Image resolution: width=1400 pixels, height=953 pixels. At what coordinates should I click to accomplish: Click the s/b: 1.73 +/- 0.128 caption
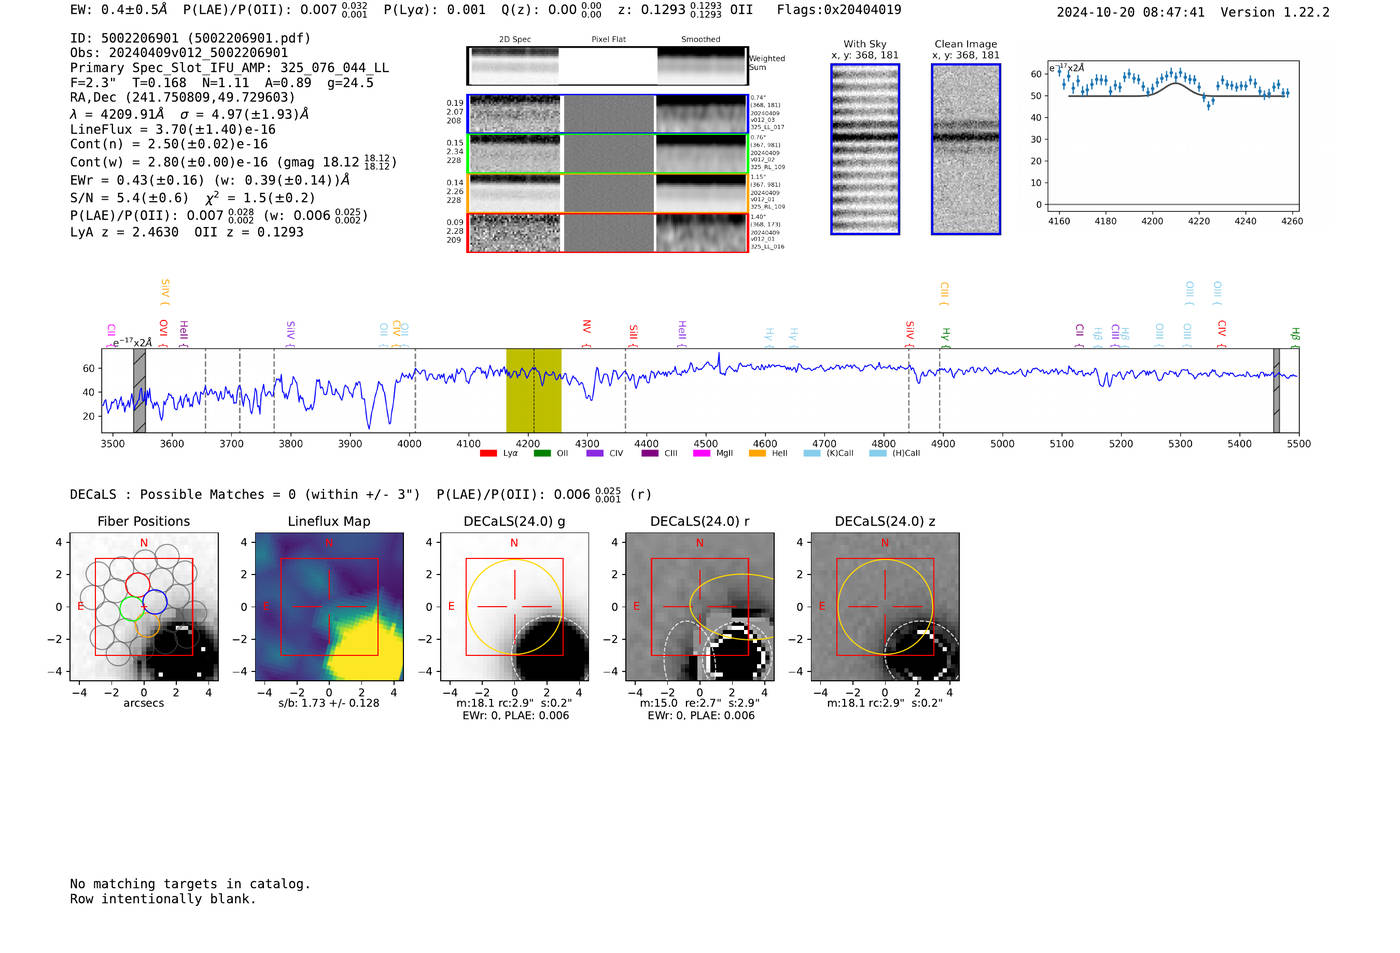click(329, 703)
